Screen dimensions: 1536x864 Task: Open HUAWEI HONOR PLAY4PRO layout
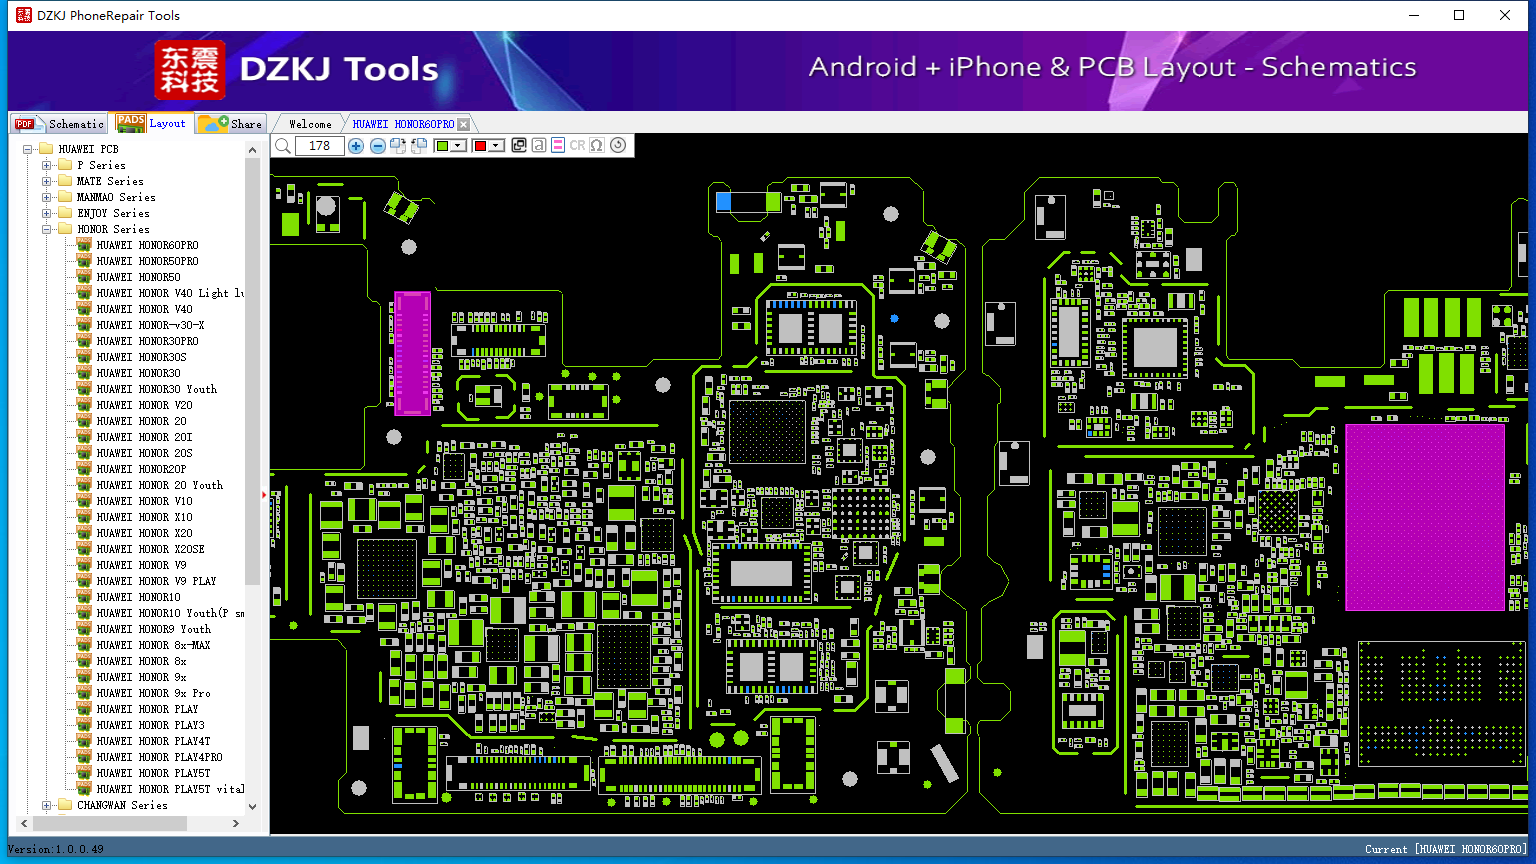pos(159,757)
